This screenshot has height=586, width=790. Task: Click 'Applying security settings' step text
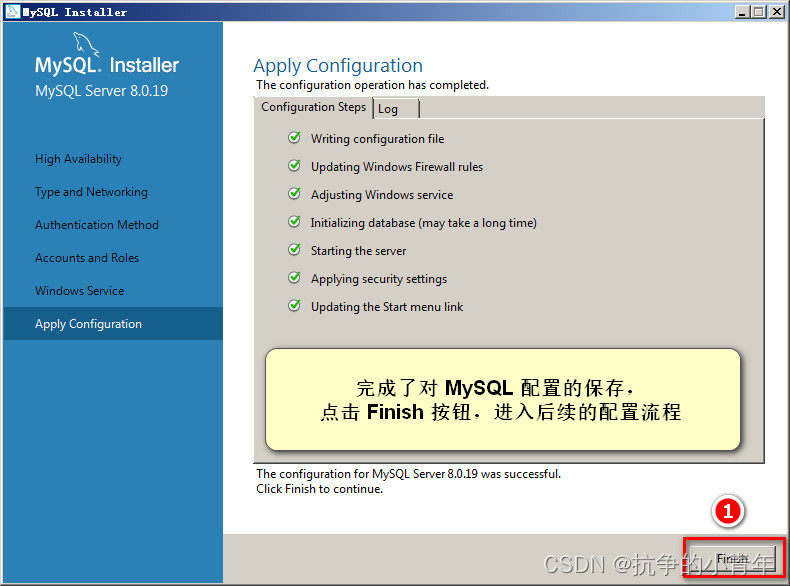coord(379,279)
